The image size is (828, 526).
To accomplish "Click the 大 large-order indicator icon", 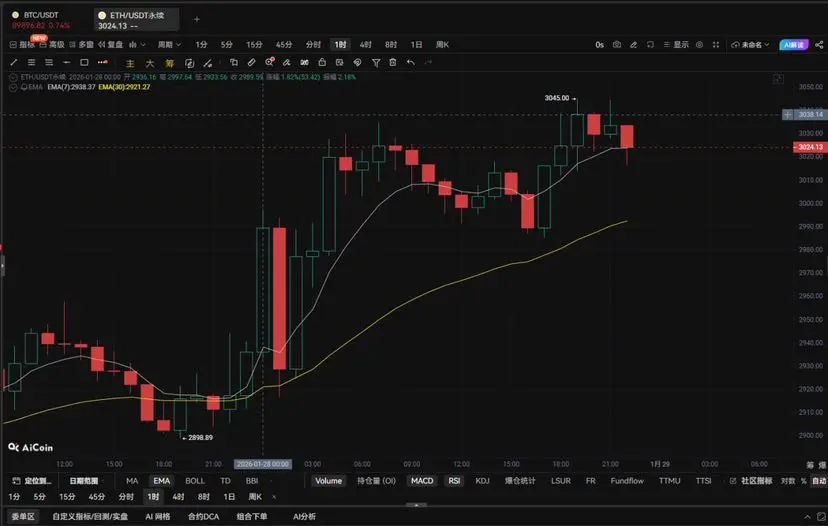I will (150, 63).
